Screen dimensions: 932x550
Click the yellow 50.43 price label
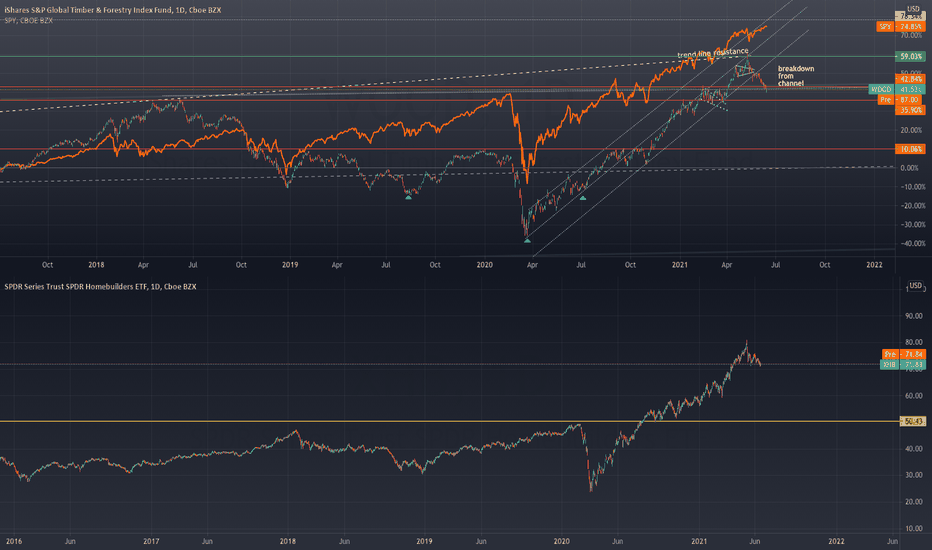(913, 422)
